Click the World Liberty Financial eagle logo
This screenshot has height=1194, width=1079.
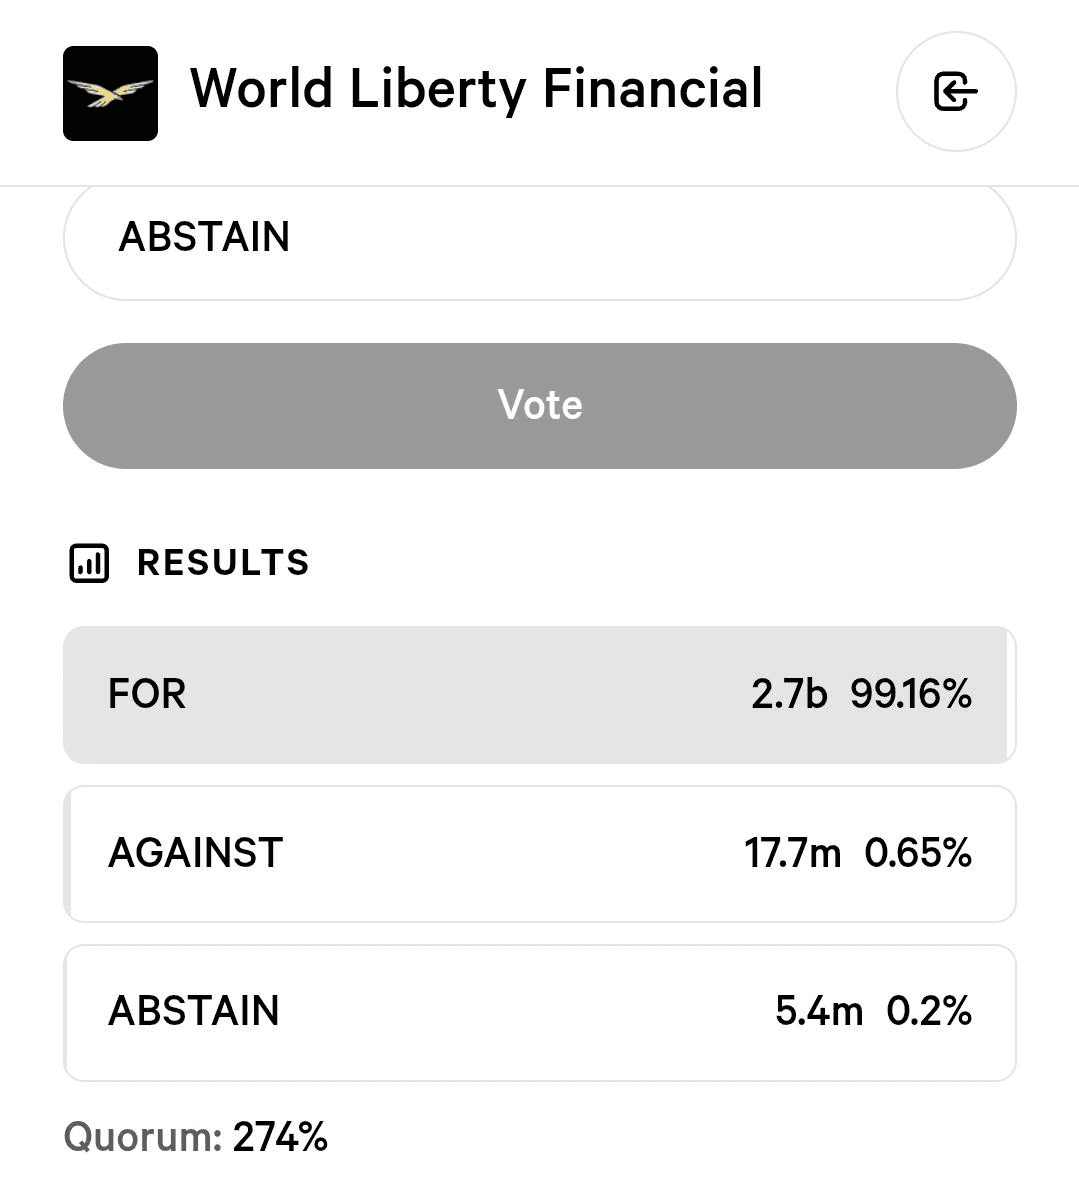pos(110,93)
